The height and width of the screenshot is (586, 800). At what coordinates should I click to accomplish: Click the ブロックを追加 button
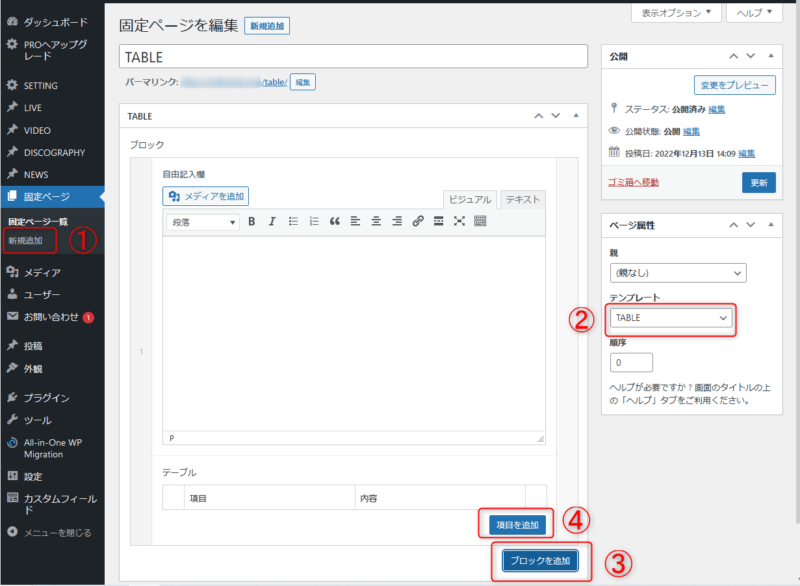click(540, 560)
